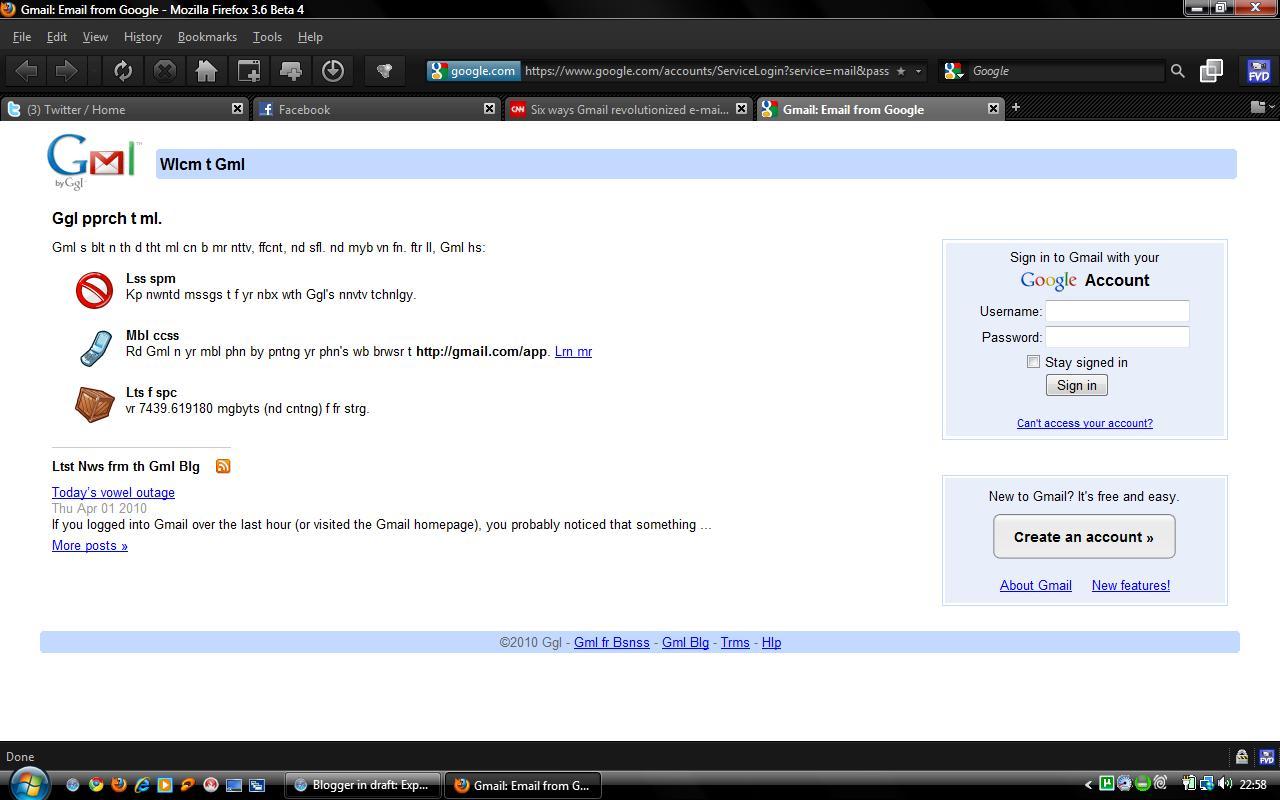This screenshot has height=800, width=1280.
Task: Open the URL bar history dropdown
Action: pos(918,71)
